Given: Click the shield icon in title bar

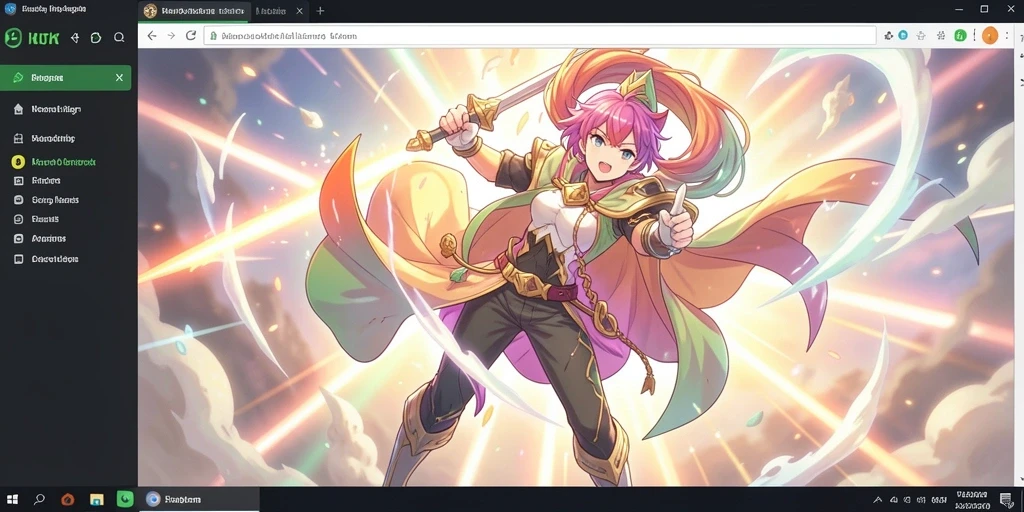Looking at the screenshot, I should 10,9.
